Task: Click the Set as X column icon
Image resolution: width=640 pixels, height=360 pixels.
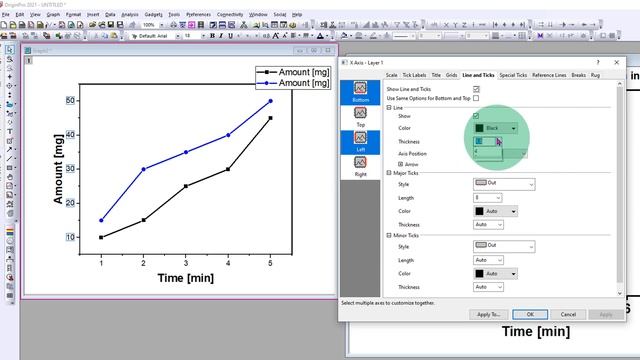Action: click(446, 25)
